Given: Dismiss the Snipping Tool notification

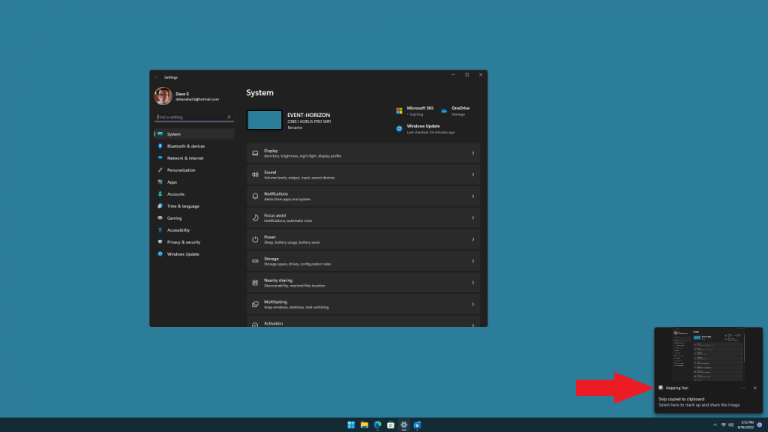Looking at the screenshot, I should (x=755, y=387).
